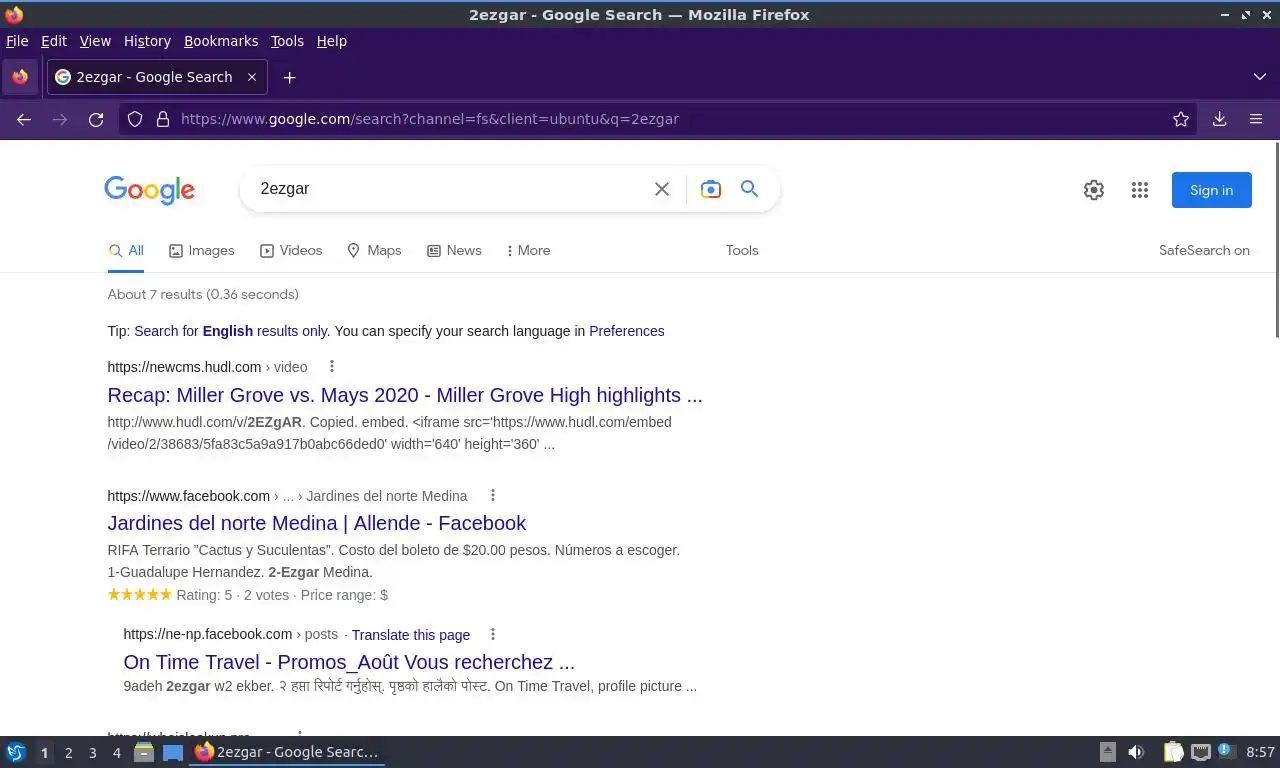
Task: Click the URL address bar
Action: [x=660, y=119]
